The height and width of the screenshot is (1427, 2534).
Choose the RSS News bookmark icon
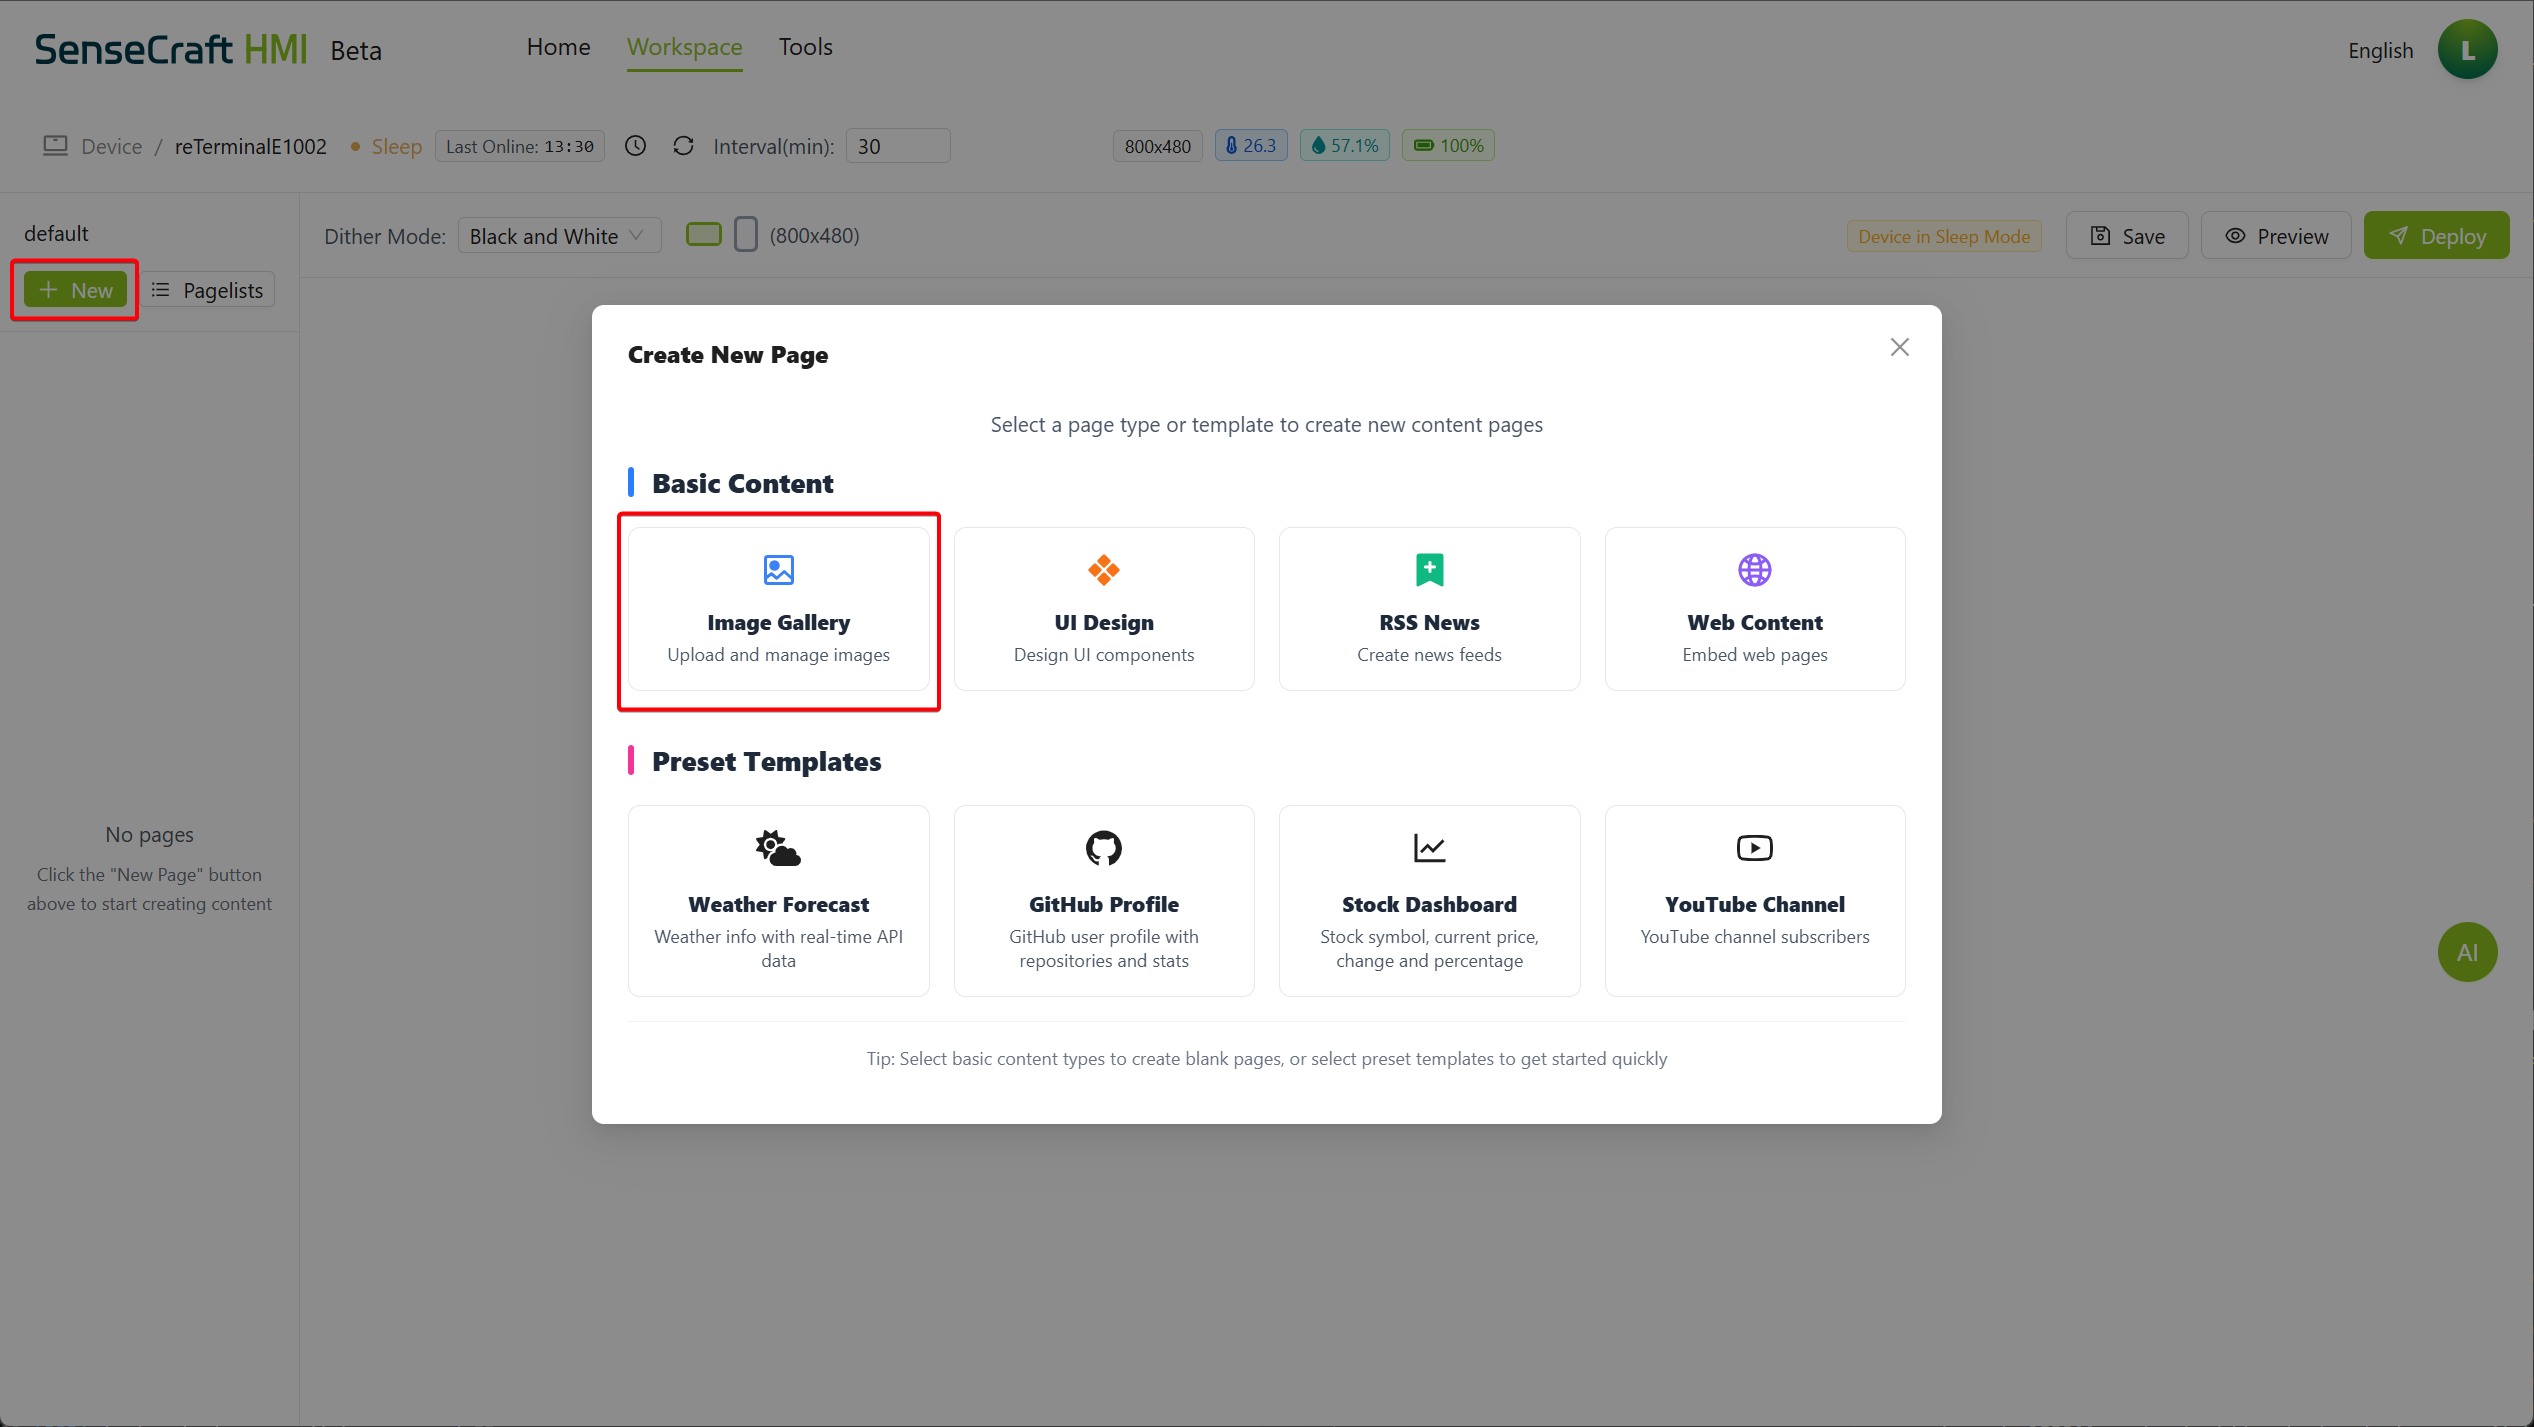1429,570
